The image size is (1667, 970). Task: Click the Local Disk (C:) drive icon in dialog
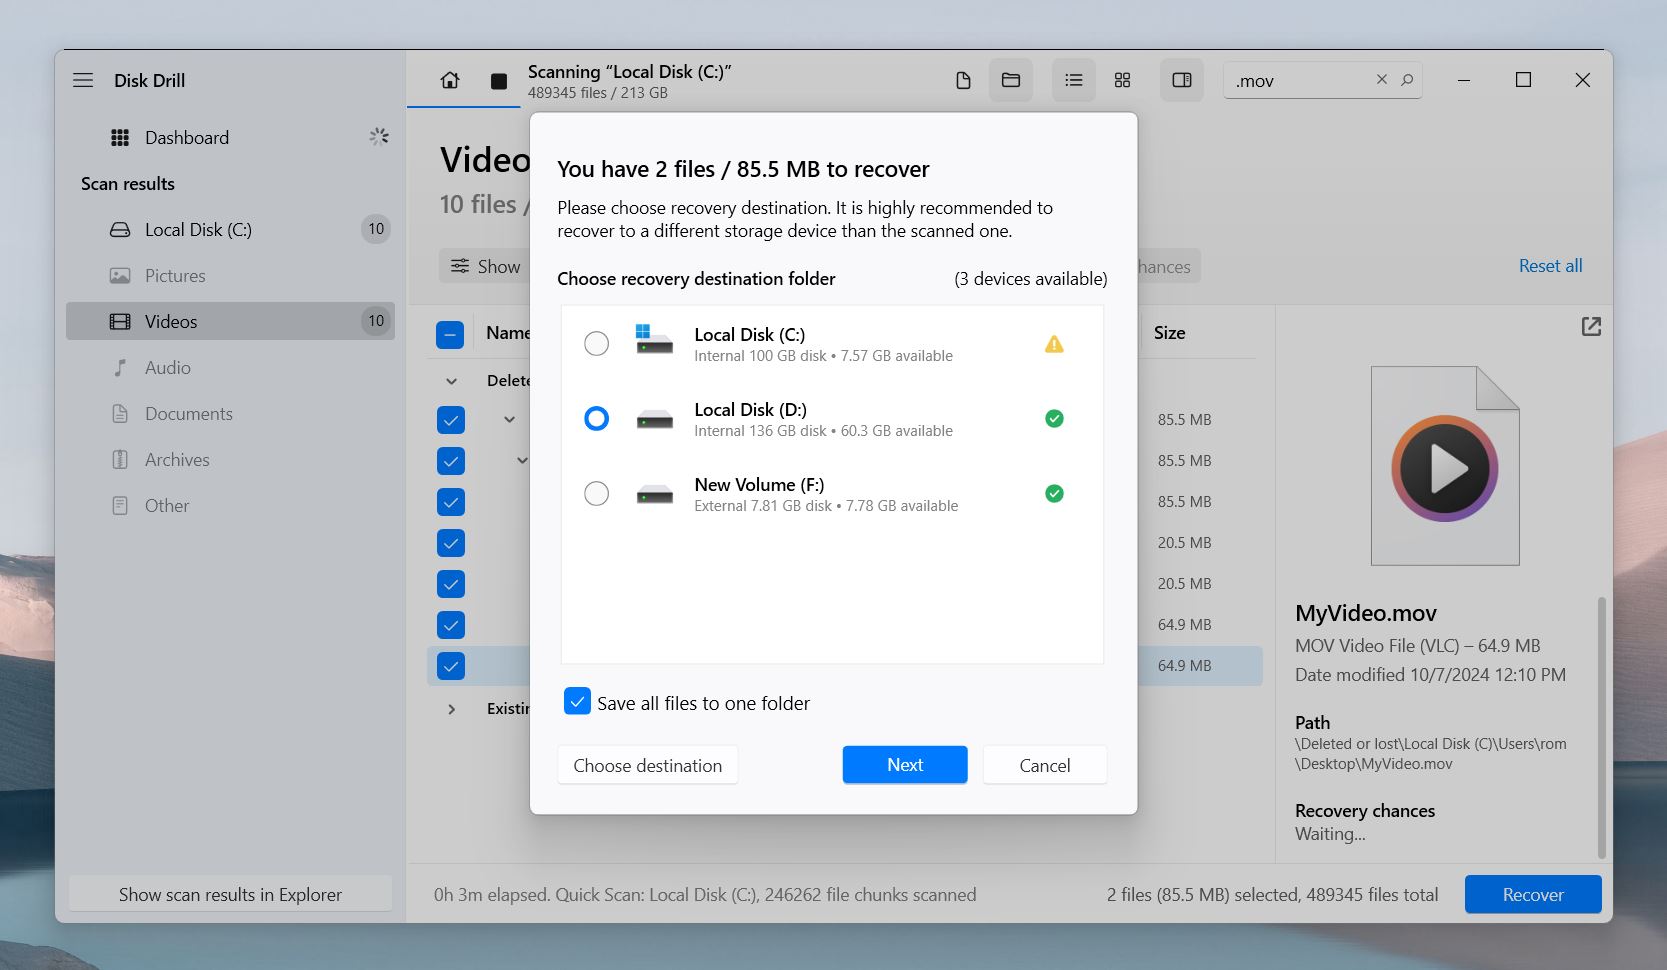[x=654, y=339]
